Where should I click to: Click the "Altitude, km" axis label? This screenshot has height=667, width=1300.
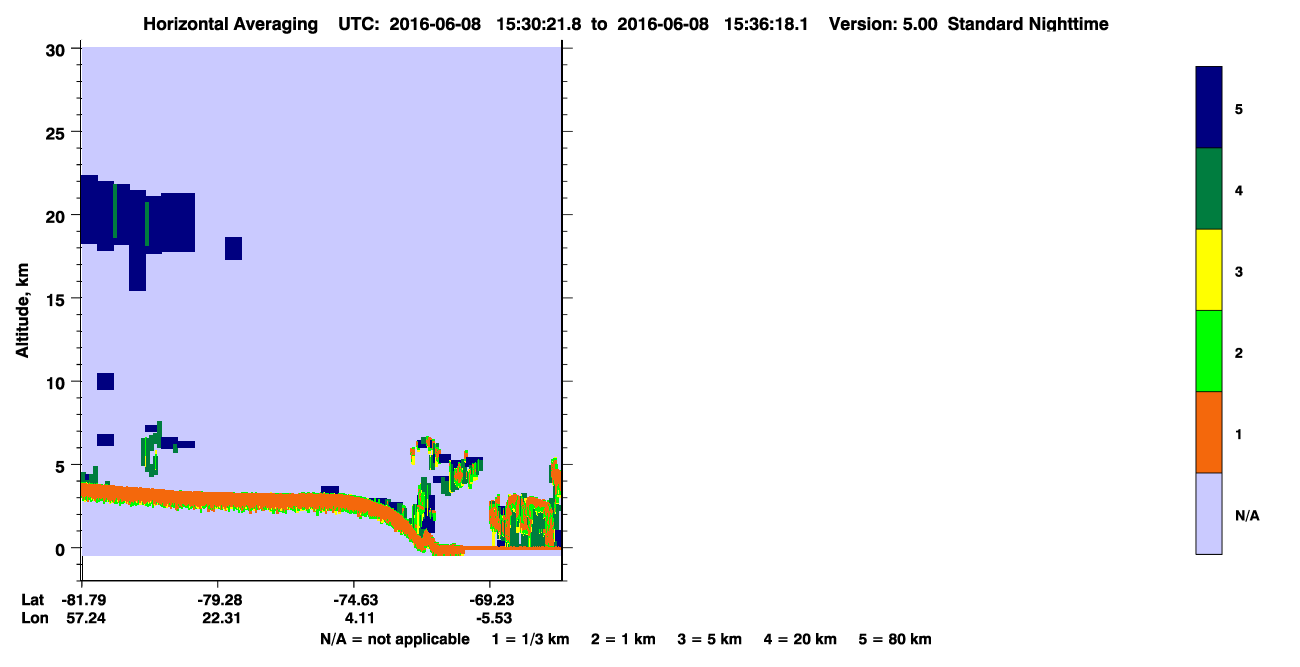point(22,312)
